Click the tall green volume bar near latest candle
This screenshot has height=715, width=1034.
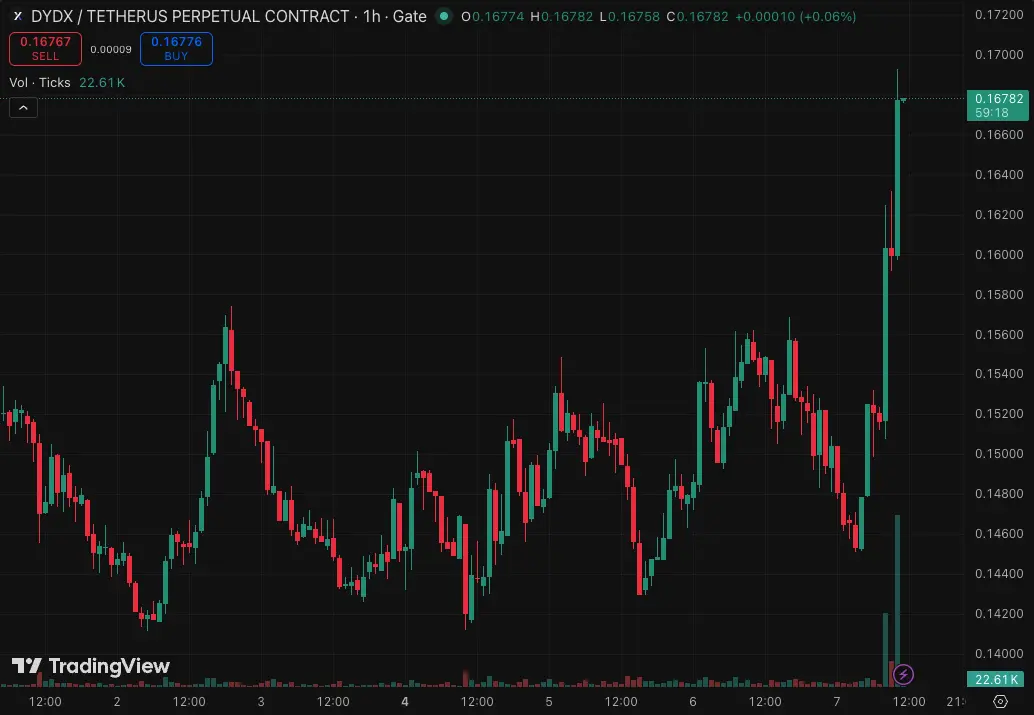[x=897, y=600]
